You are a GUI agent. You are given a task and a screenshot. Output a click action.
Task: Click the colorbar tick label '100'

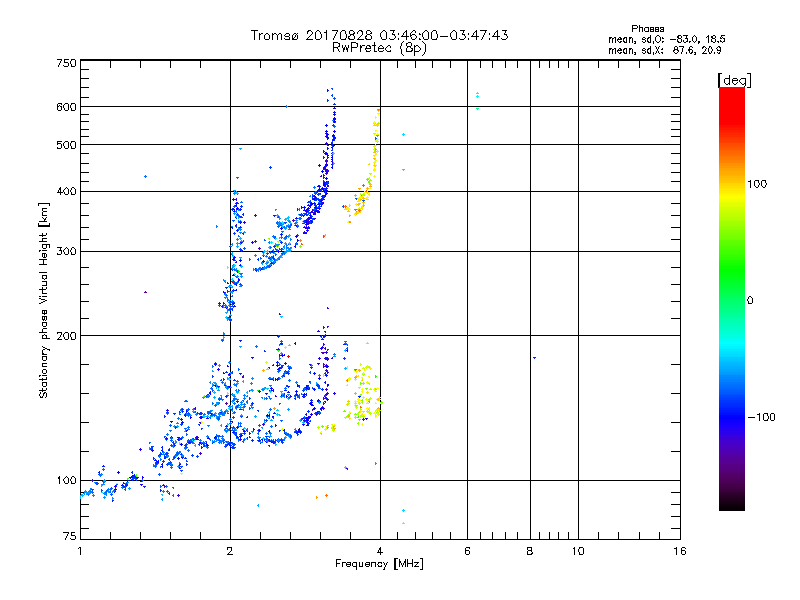click(757, 184)
